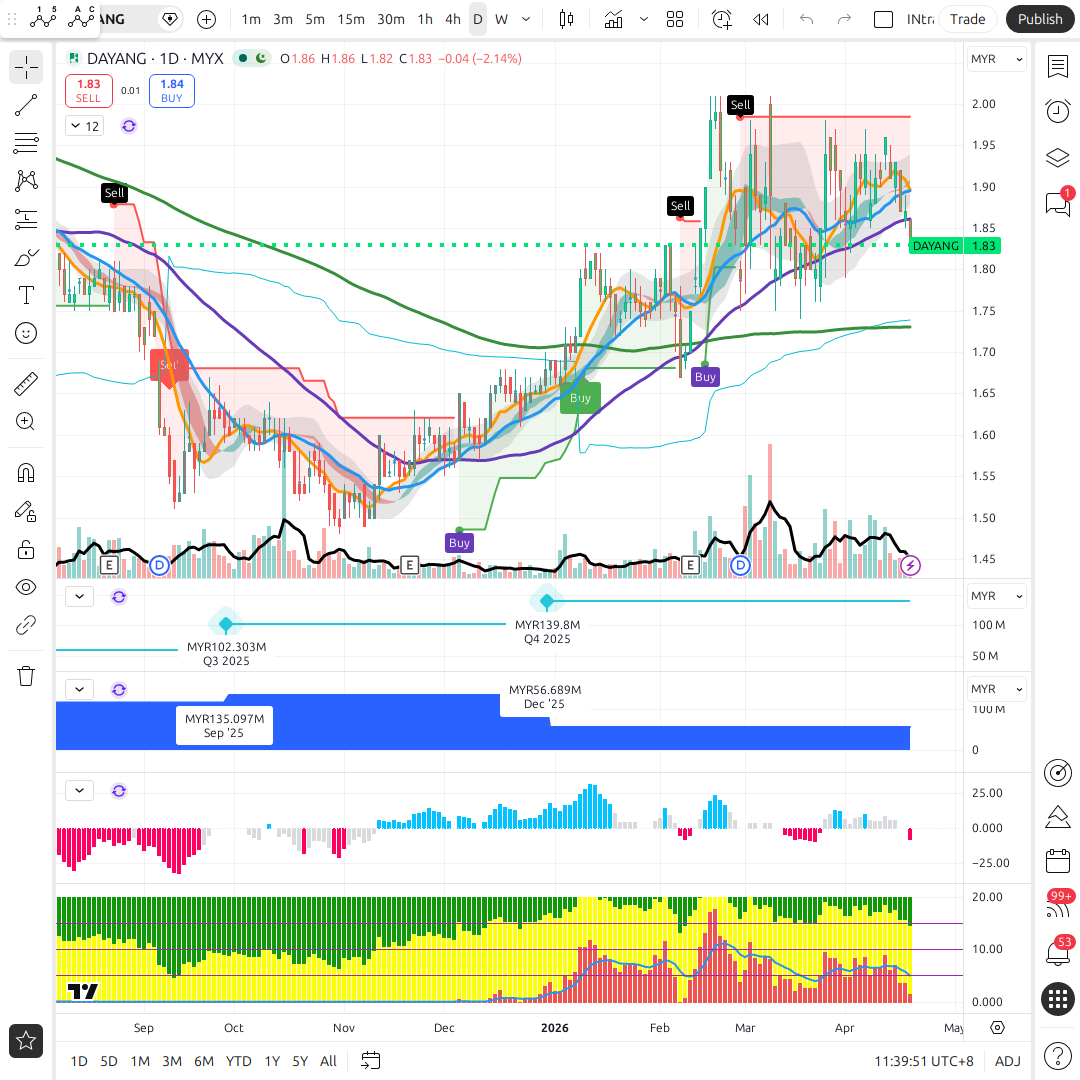
Task: Click the Q4 2025 diamond marker
Action: [x=547, y=601]
